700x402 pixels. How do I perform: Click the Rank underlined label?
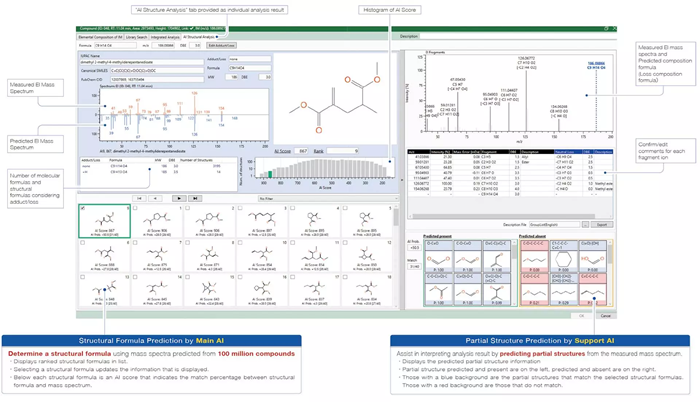[x=318, y=151]
